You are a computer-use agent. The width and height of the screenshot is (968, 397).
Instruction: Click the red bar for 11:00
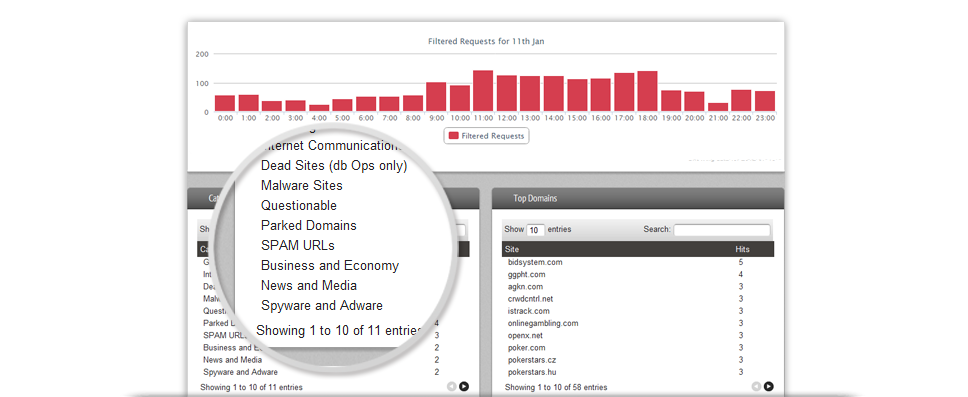[x=483, y=91]
